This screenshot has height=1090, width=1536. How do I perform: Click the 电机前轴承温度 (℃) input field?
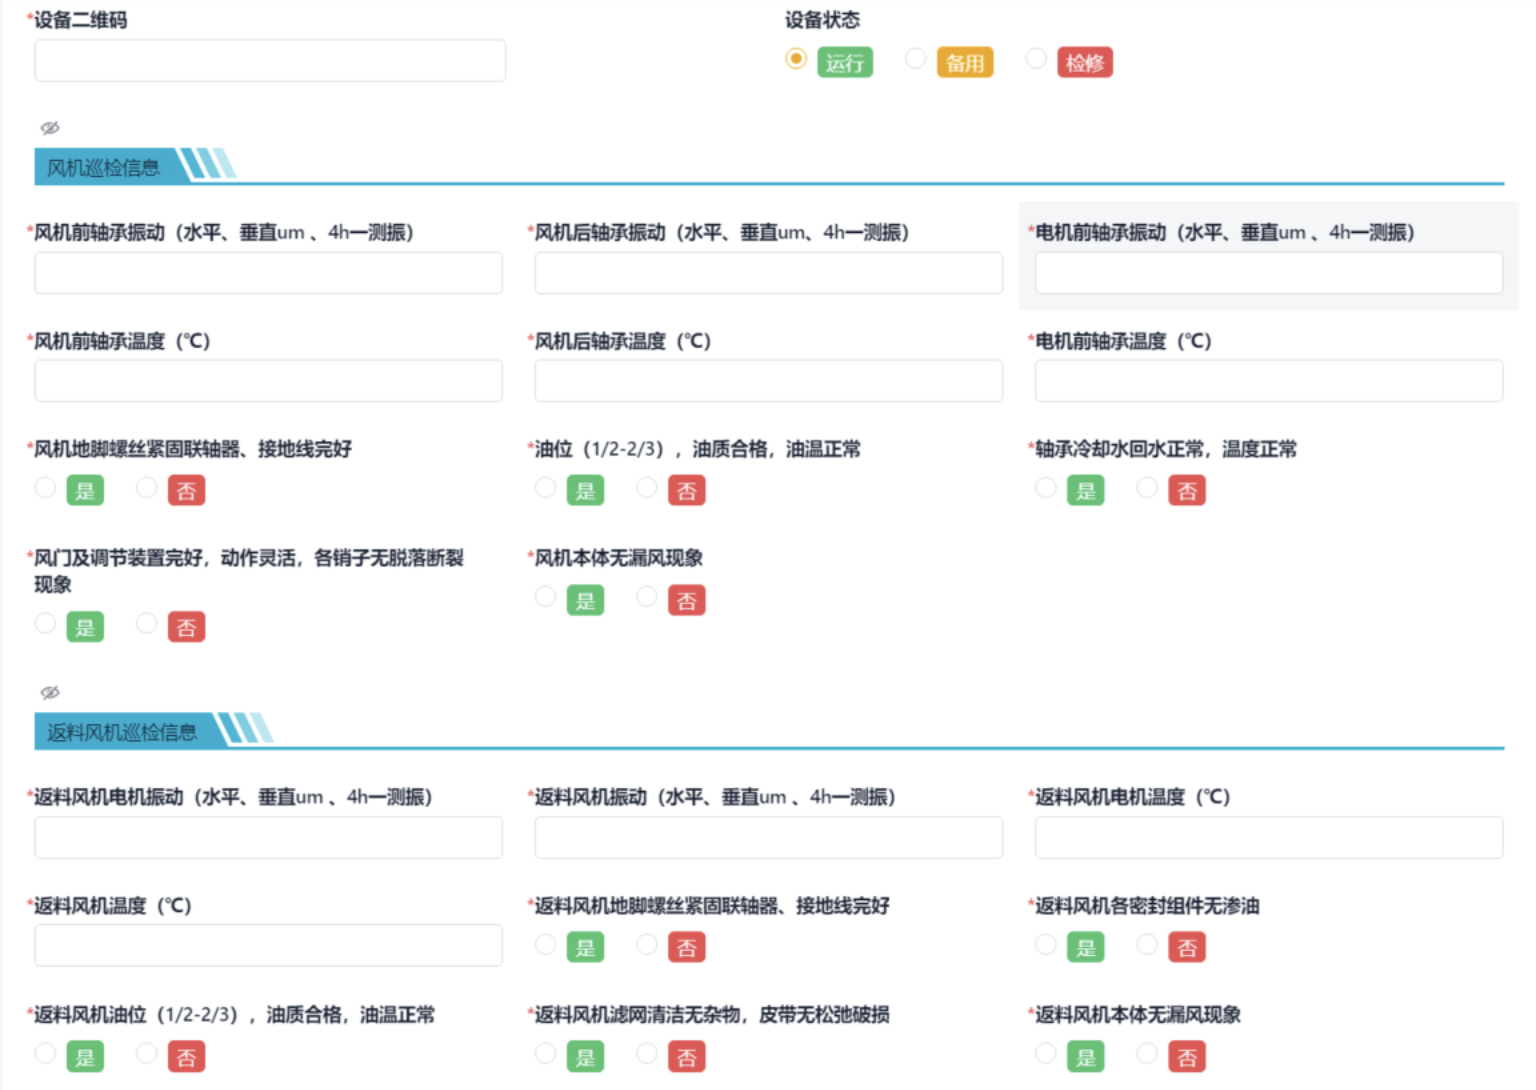(x=1269, y=381)
